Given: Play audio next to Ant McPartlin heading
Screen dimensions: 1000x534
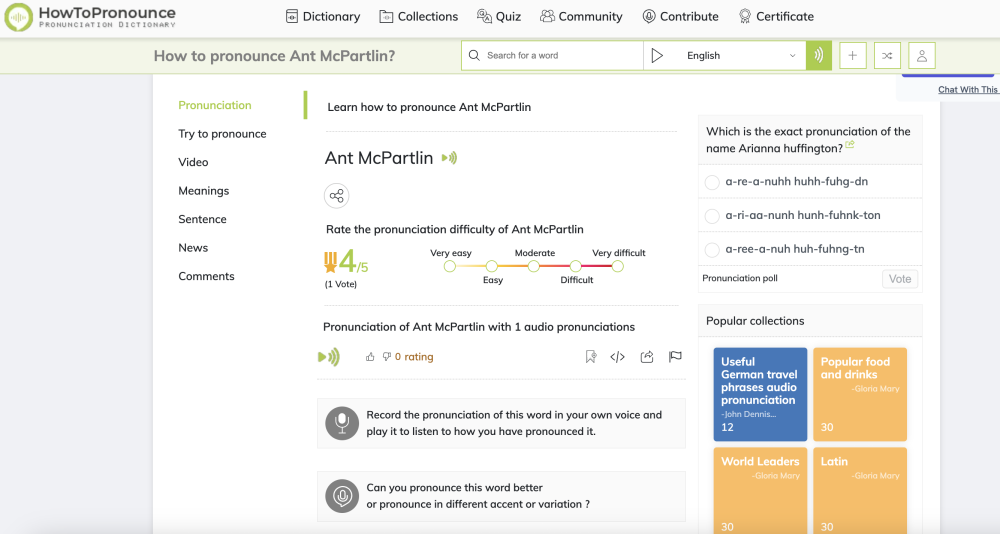Looking at the screenshot, I should (450, 158).
